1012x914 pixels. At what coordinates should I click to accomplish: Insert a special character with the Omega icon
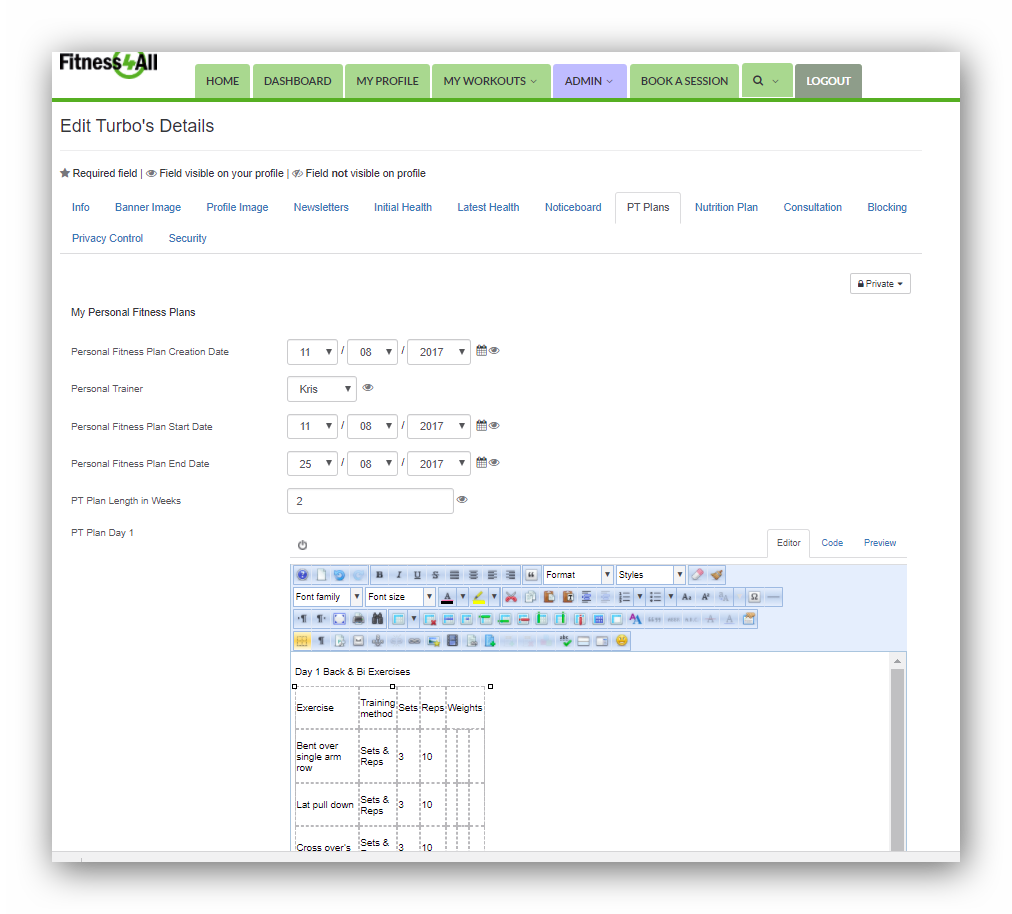coord(754,597)
